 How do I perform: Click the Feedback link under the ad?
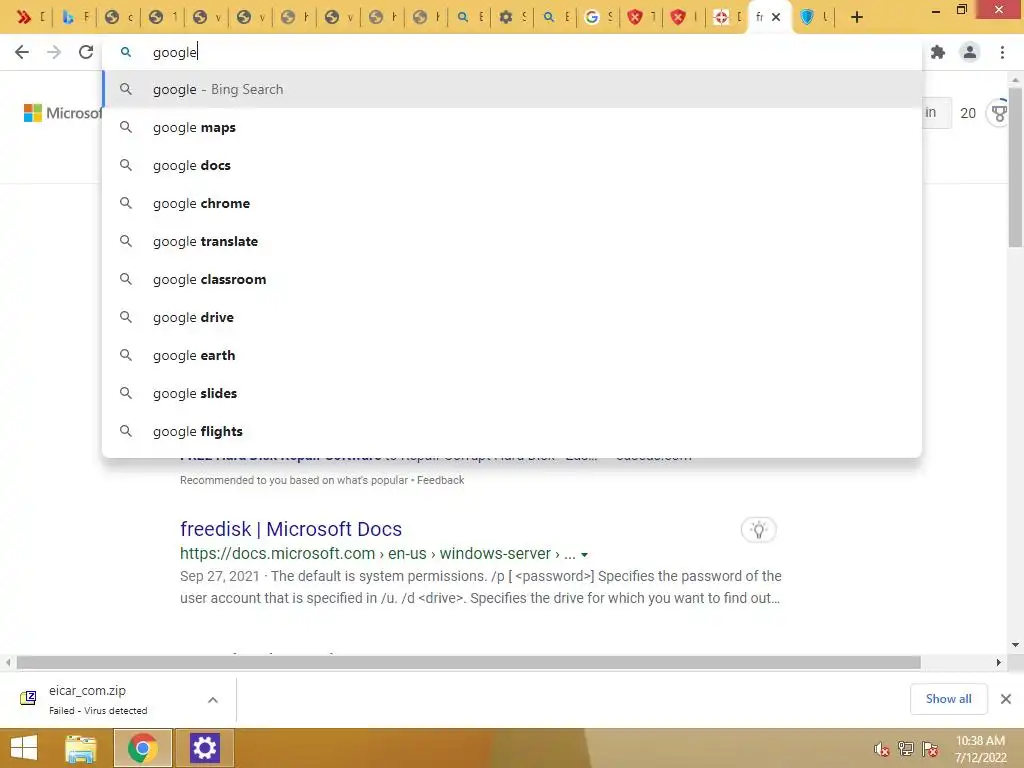pos(441,480)
